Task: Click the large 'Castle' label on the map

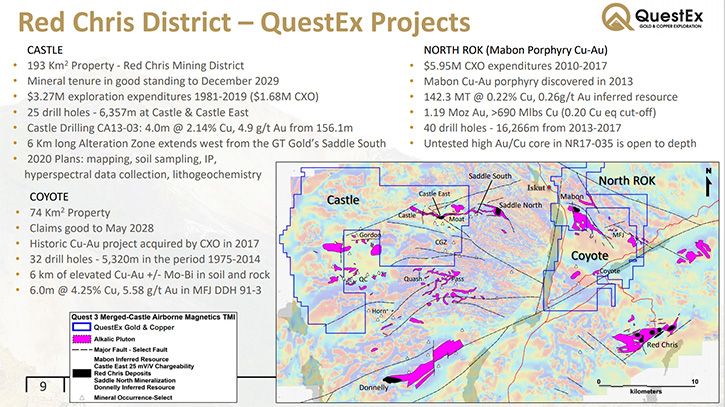Action: click(x=343, y=200)
